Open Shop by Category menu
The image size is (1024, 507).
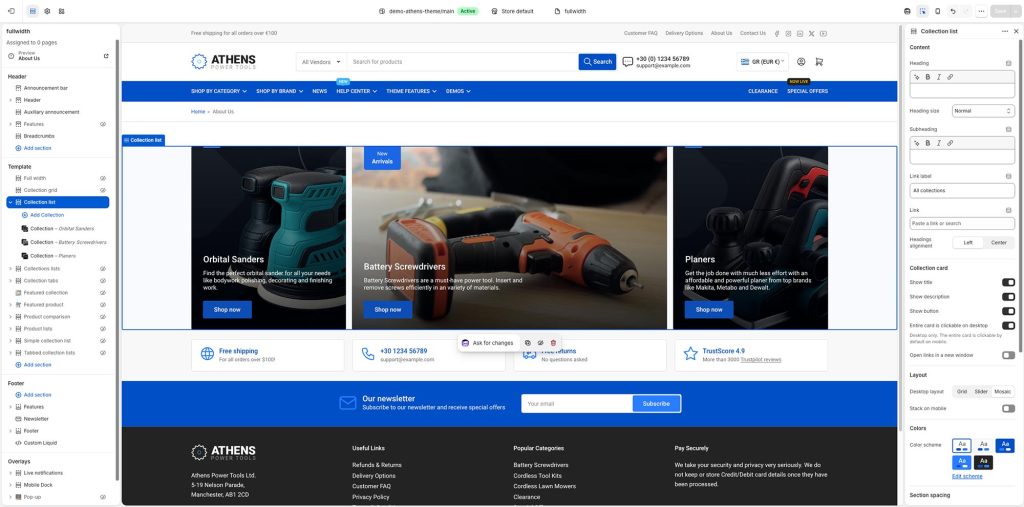(x=219, y=91)
